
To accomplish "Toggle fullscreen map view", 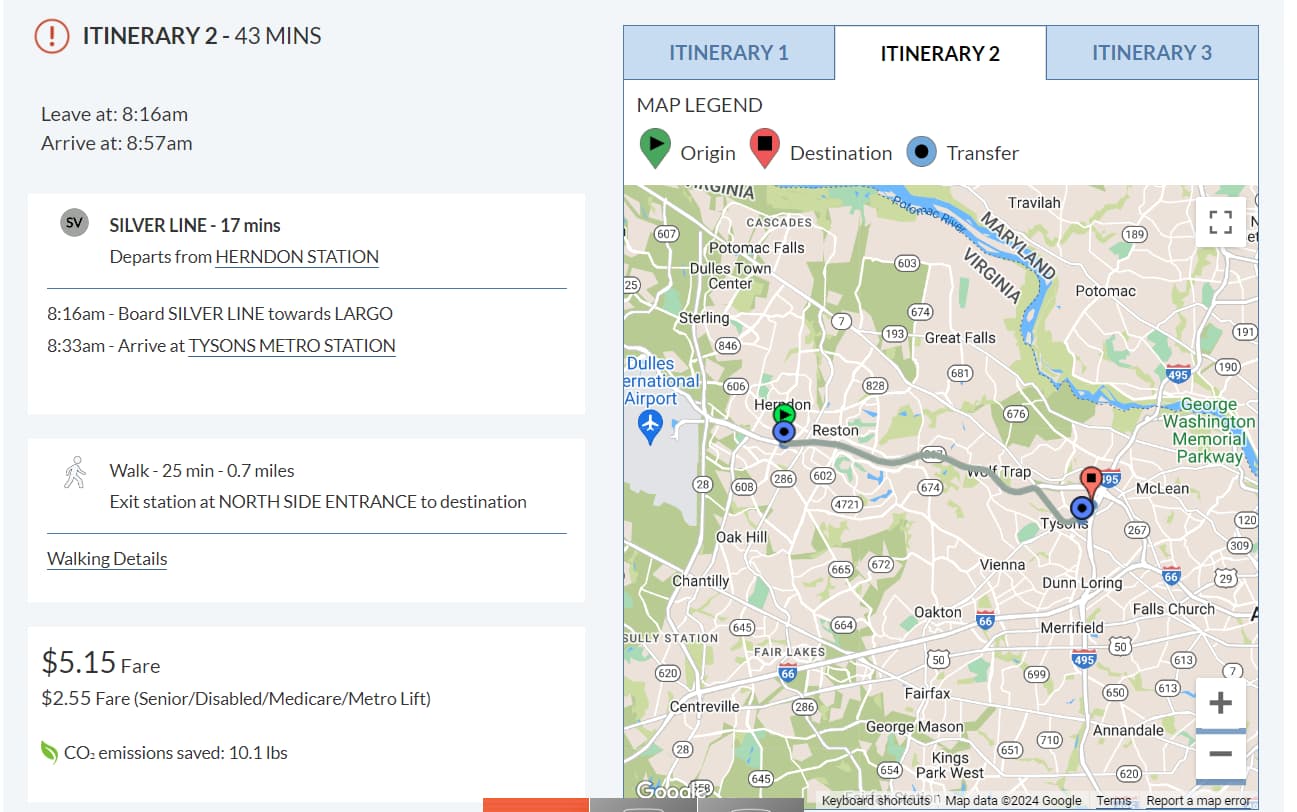I will 1220,221.
